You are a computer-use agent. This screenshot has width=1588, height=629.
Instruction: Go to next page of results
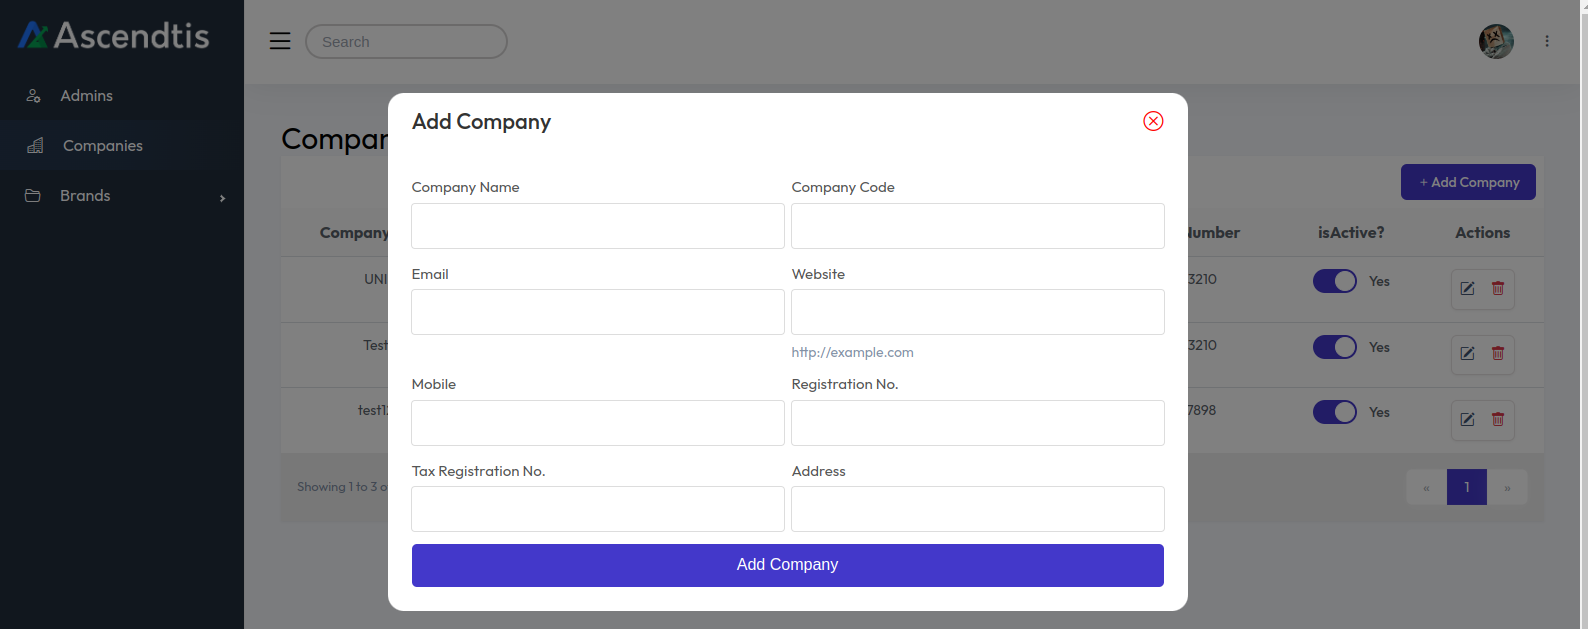point(1507,488)
